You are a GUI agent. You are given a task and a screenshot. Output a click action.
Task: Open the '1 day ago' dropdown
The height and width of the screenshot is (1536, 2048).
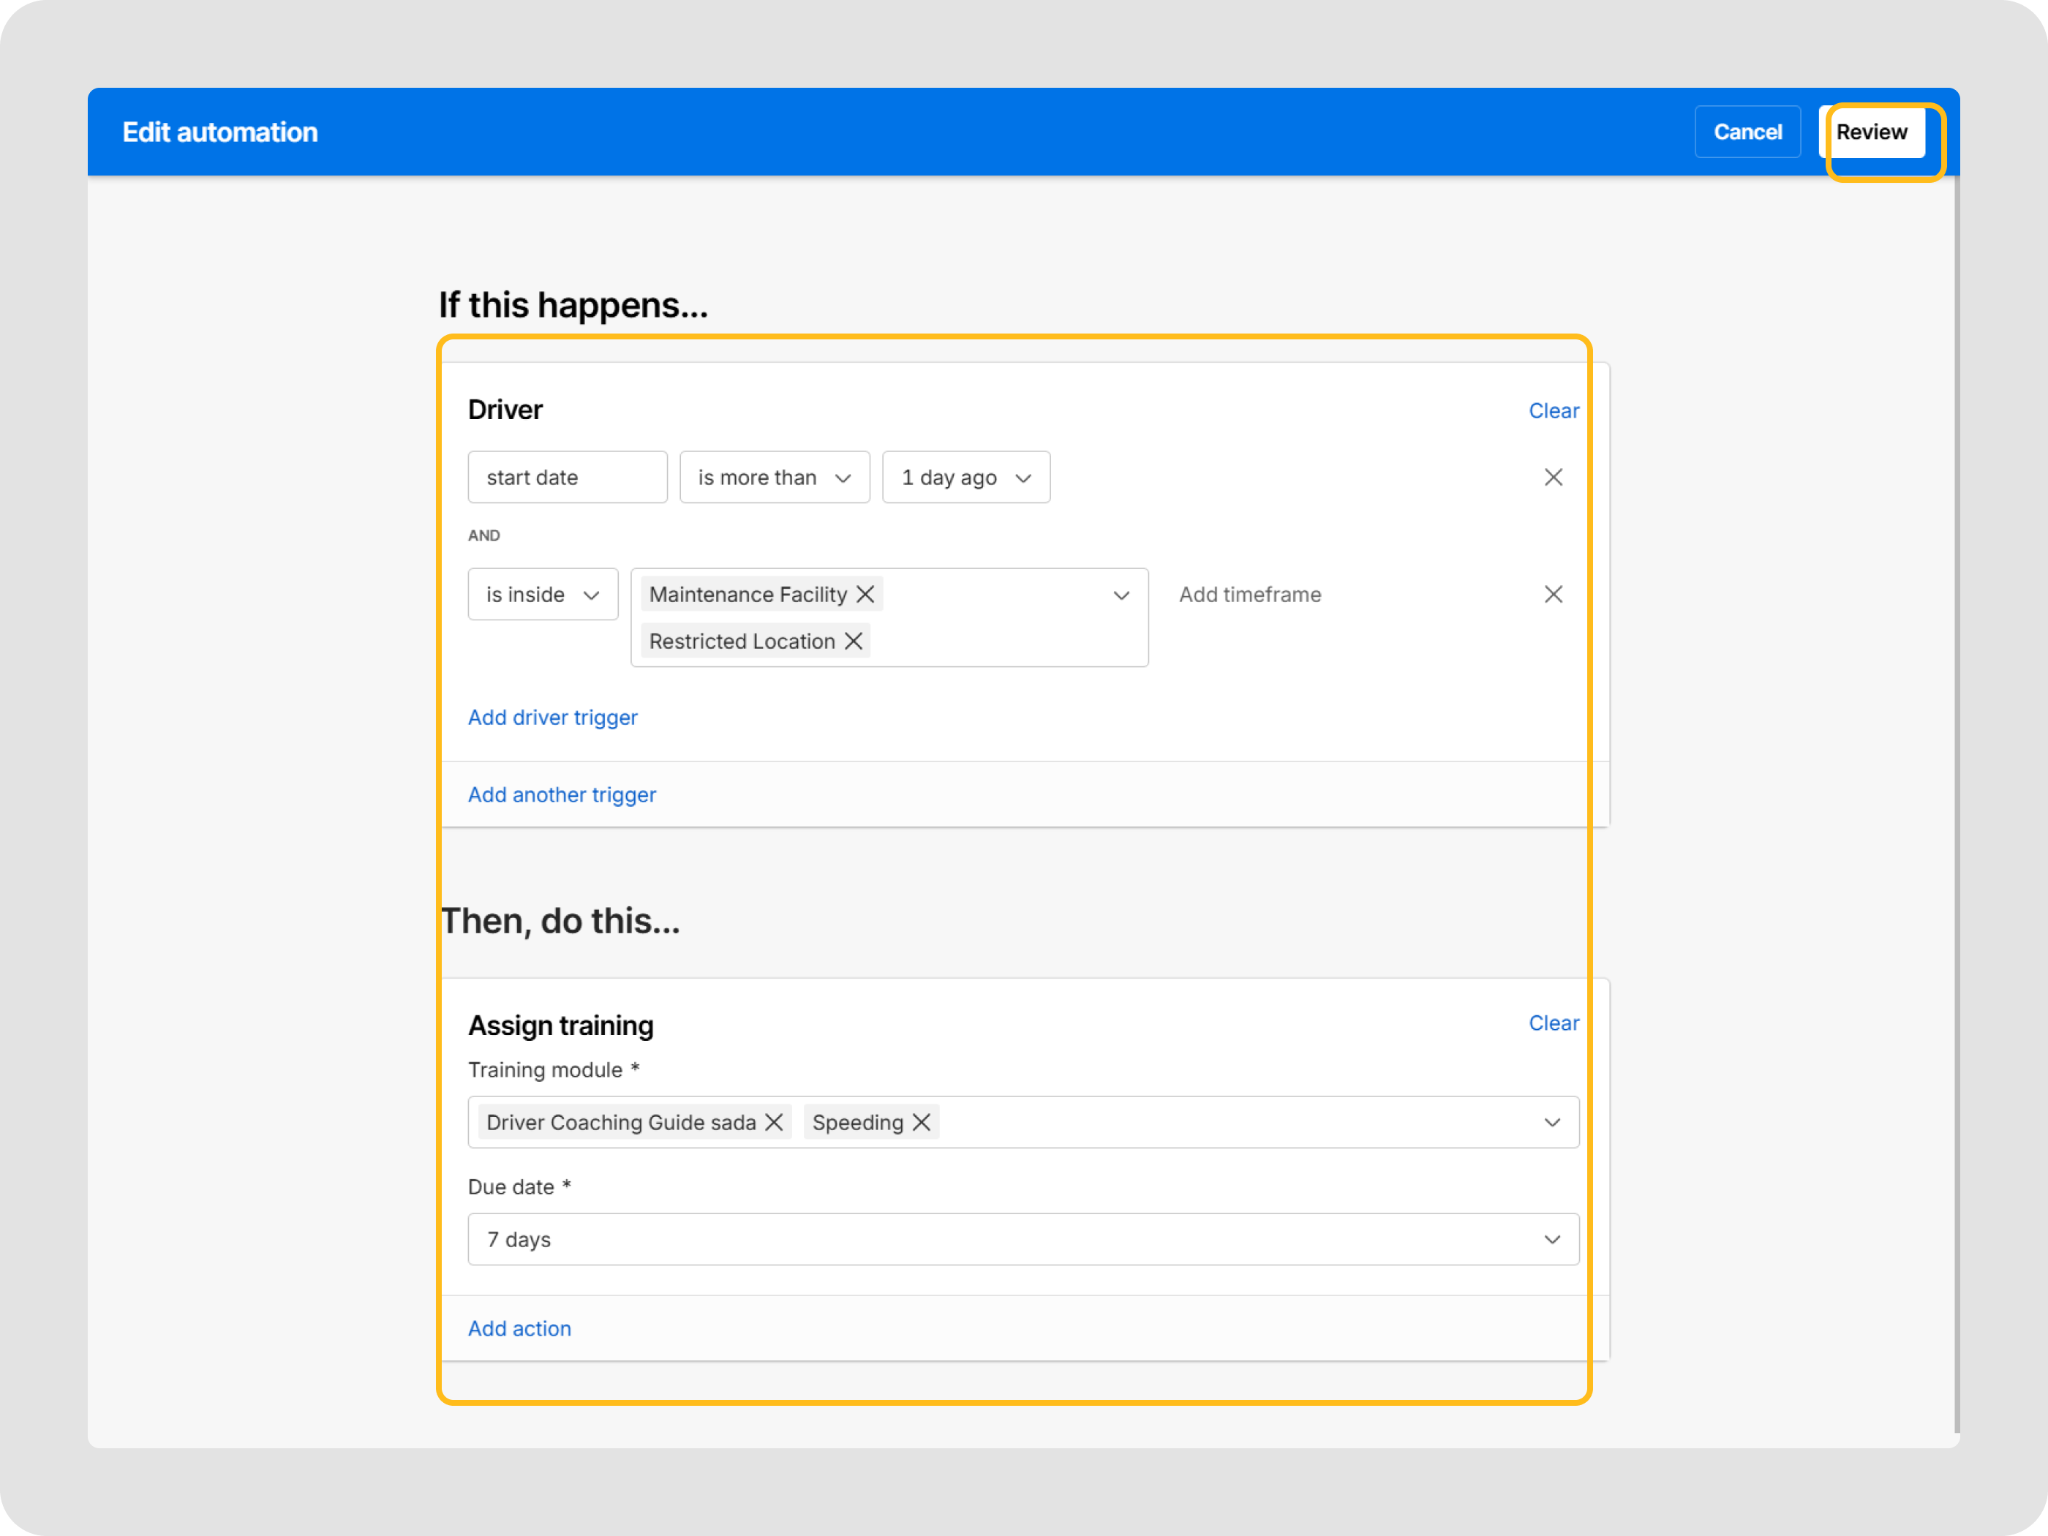[x=965, y=477]
